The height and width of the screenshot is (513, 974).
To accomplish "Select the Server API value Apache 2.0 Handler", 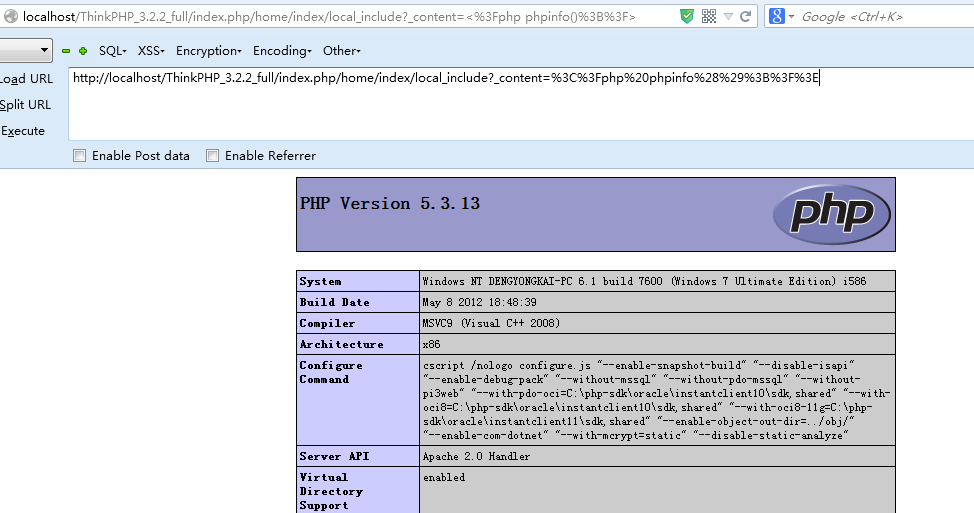I will (x=476, y=456).
